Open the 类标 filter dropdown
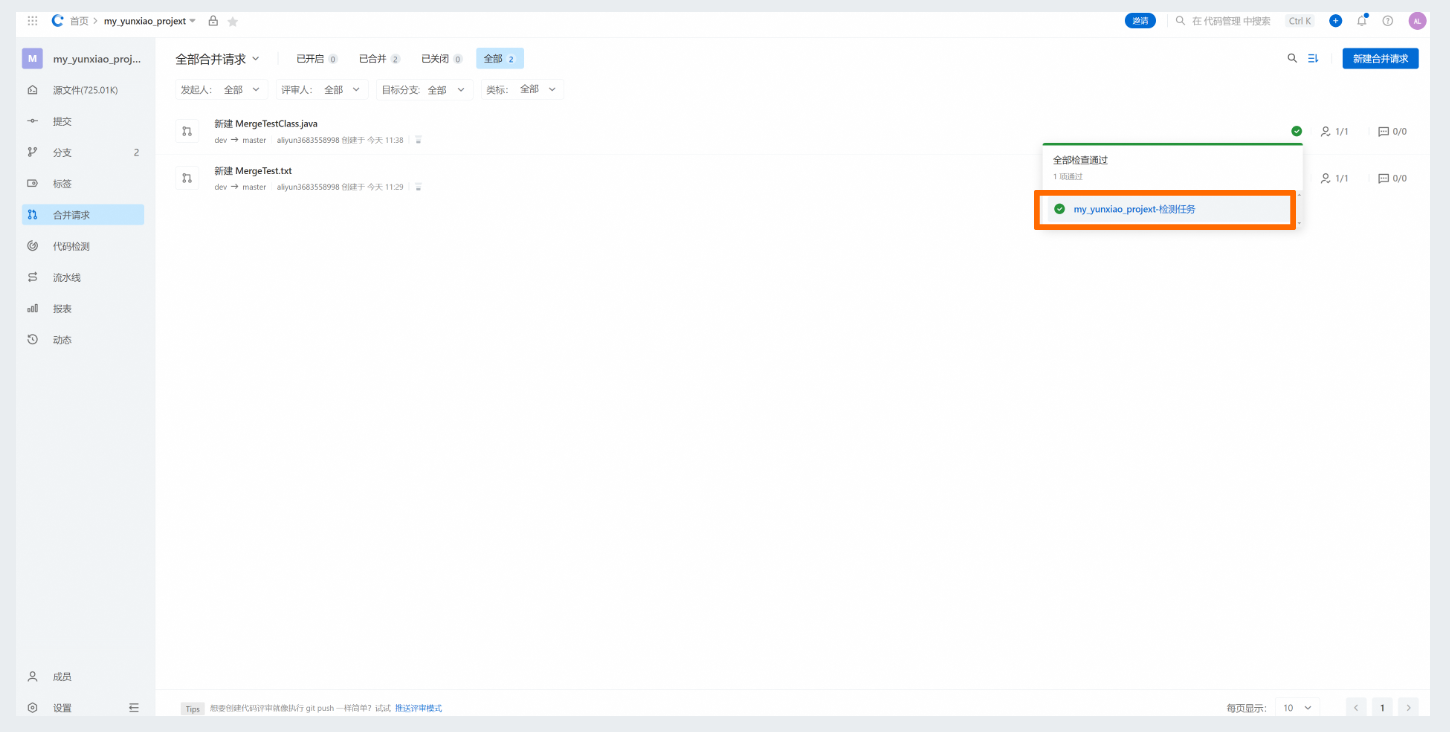Screen dimensions: 1450x732 (521, 90)
